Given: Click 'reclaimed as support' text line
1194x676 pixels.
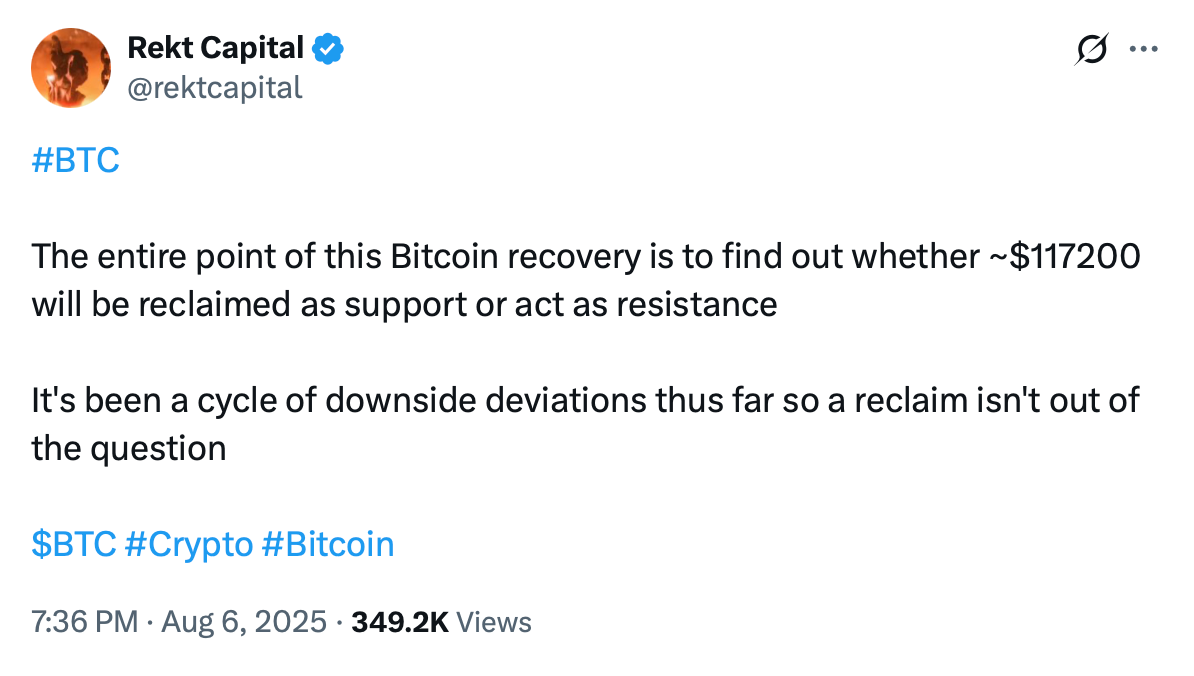Looking at the screenshot, I should pyautogui.click(x=404, y=305).
